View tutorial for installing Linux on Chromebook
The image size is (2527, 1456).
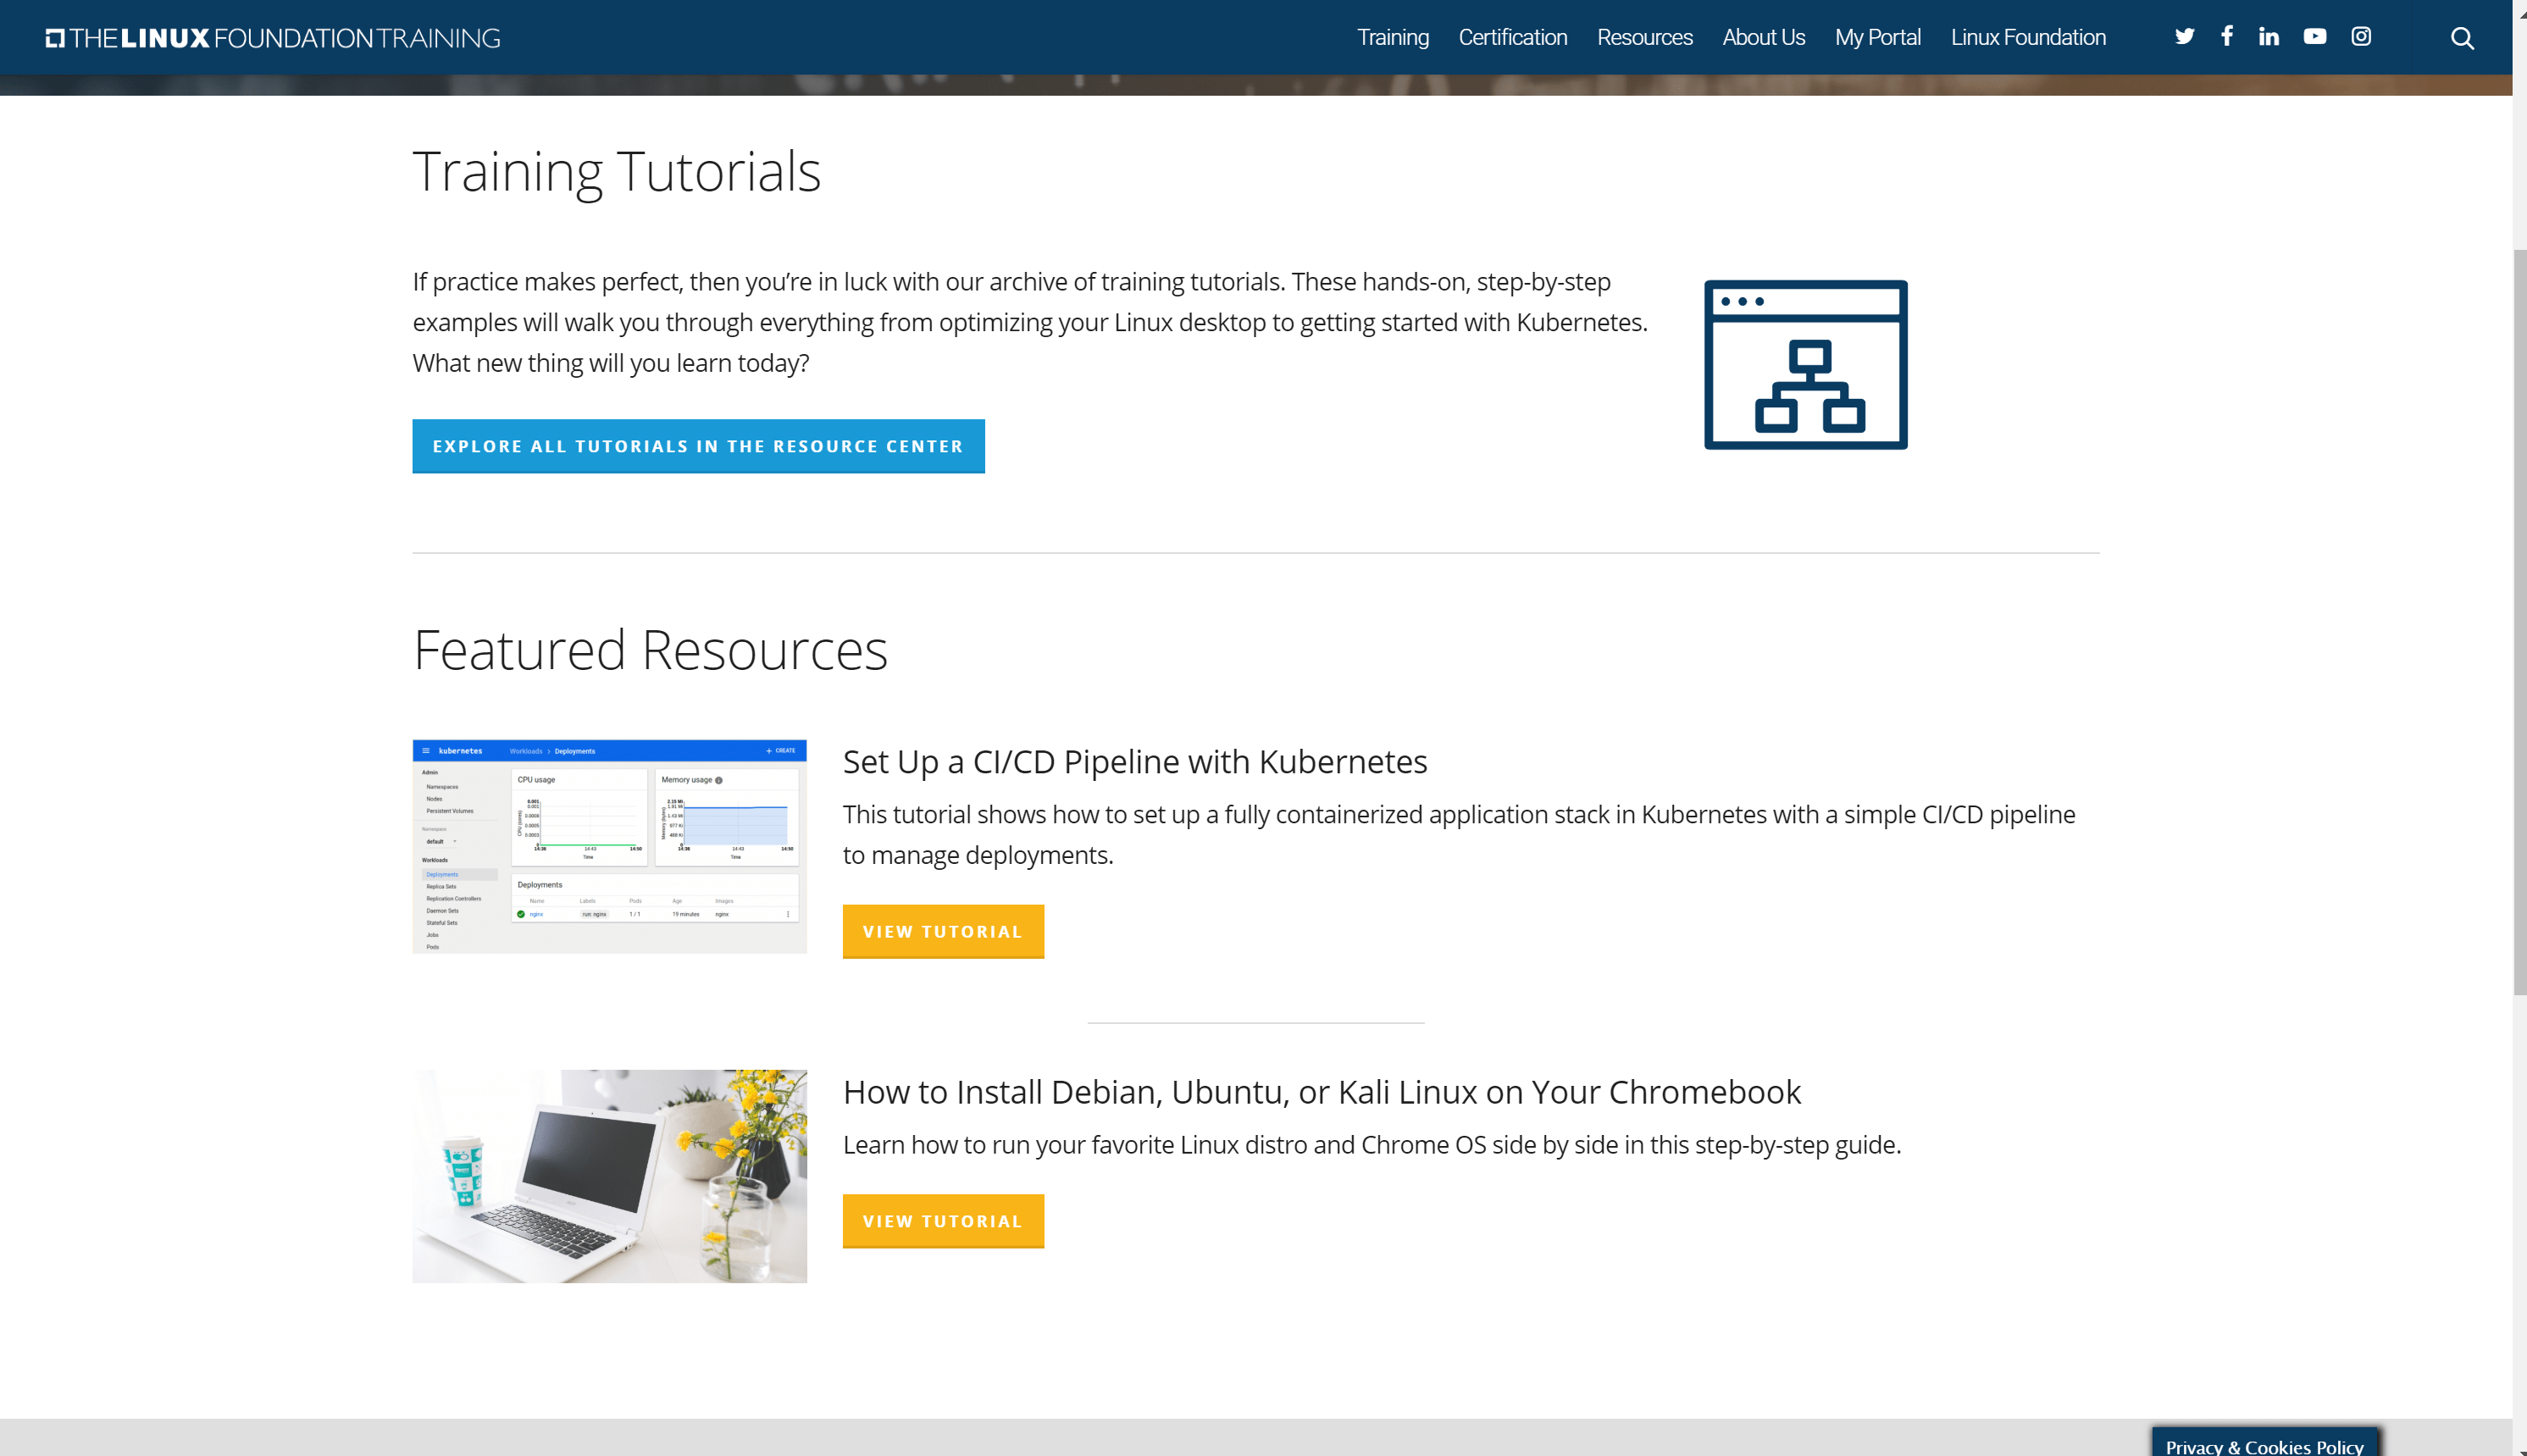(943, 1221)
